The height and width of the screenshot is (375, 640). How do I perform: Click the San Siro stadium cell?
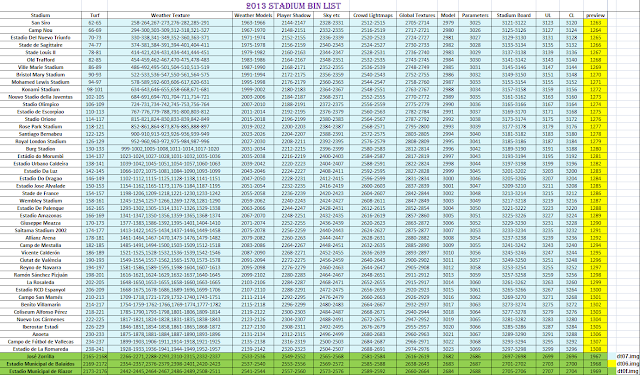point(40,23)
